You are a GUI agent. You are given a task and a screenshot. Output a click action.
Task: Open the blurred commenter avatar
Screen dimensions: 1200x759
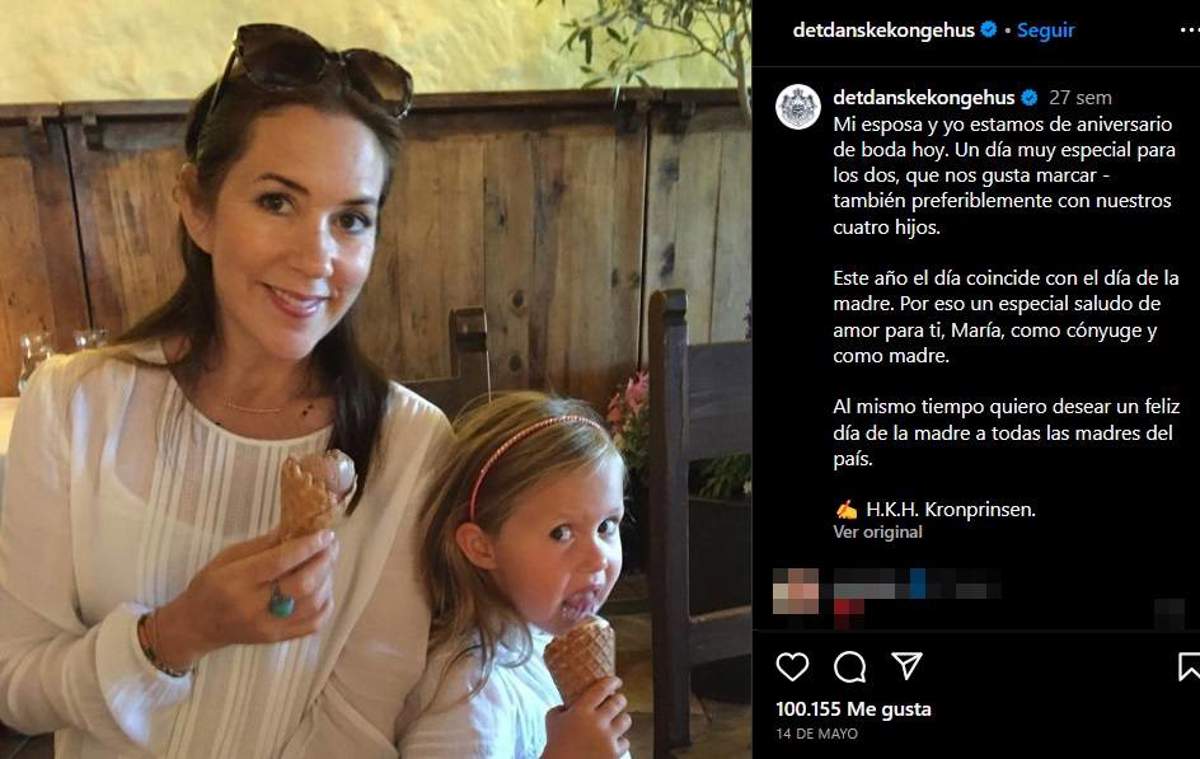[x=796, y=590]
